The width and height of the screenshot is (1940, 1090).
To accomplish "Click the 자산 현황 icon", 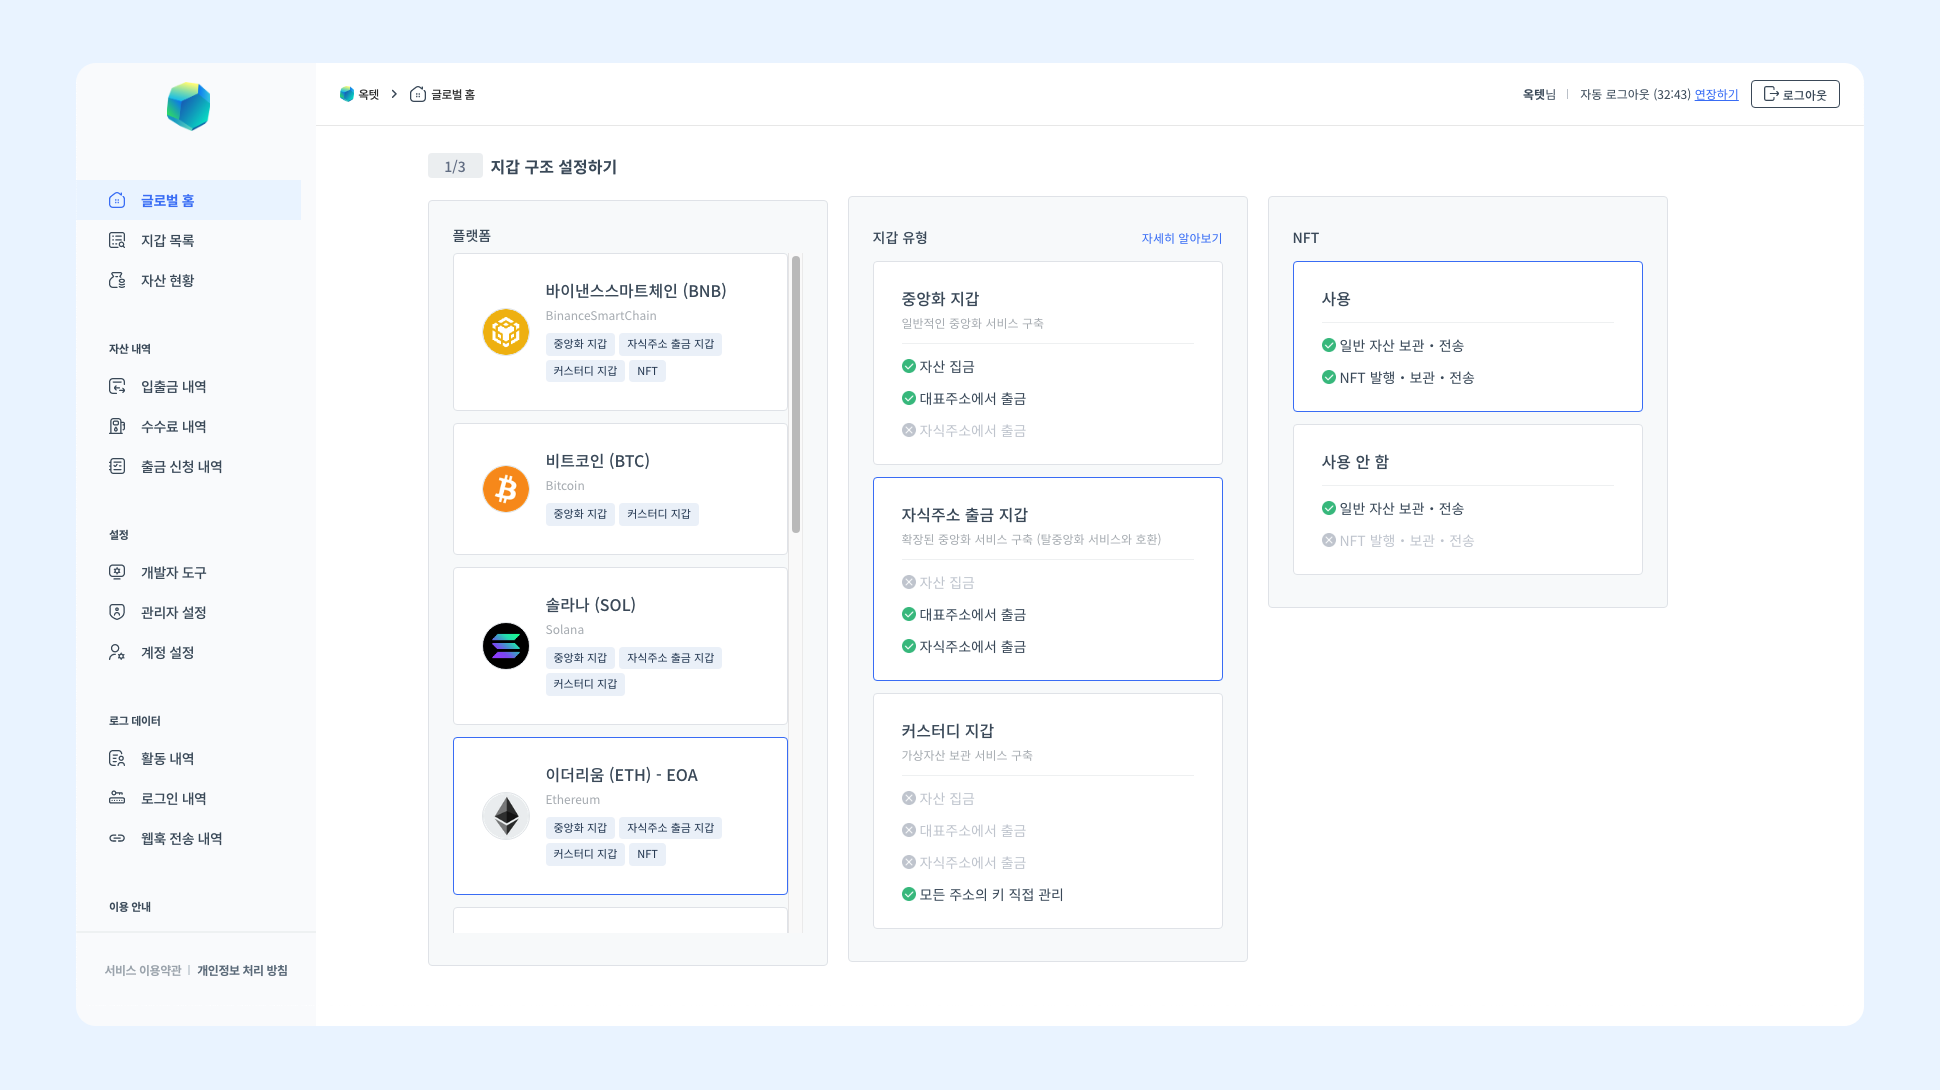I will (x=117, y=280).
